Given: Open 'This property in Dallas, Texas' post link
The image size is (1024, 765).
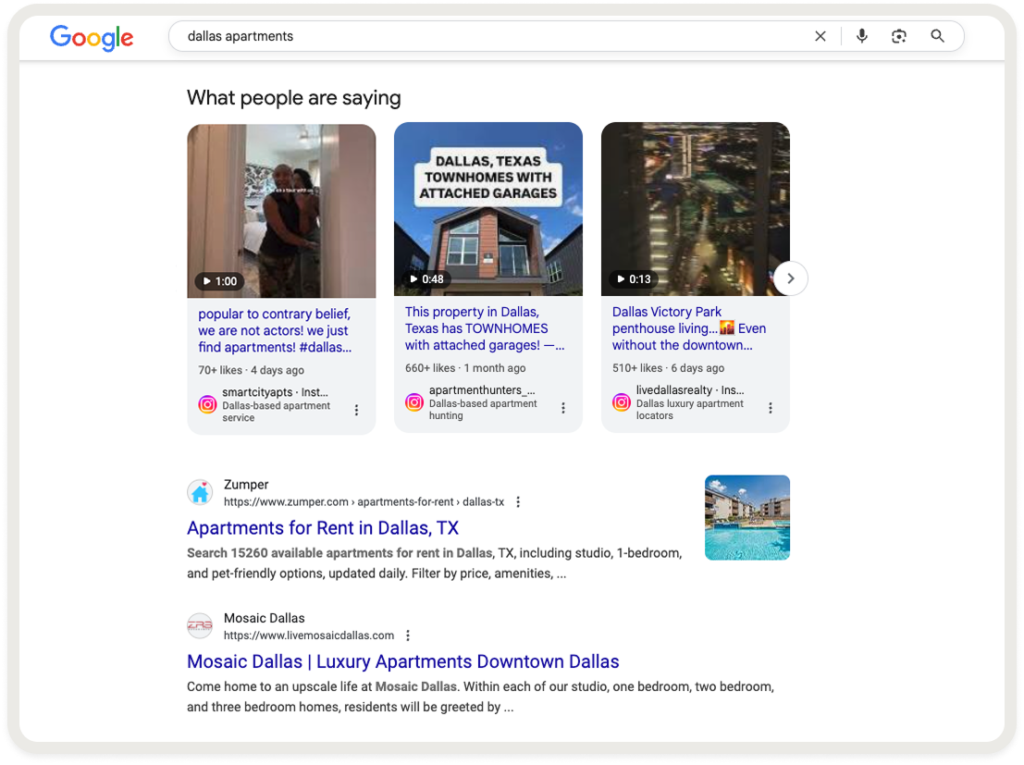Looking at the screenshot, I should 485,329.
